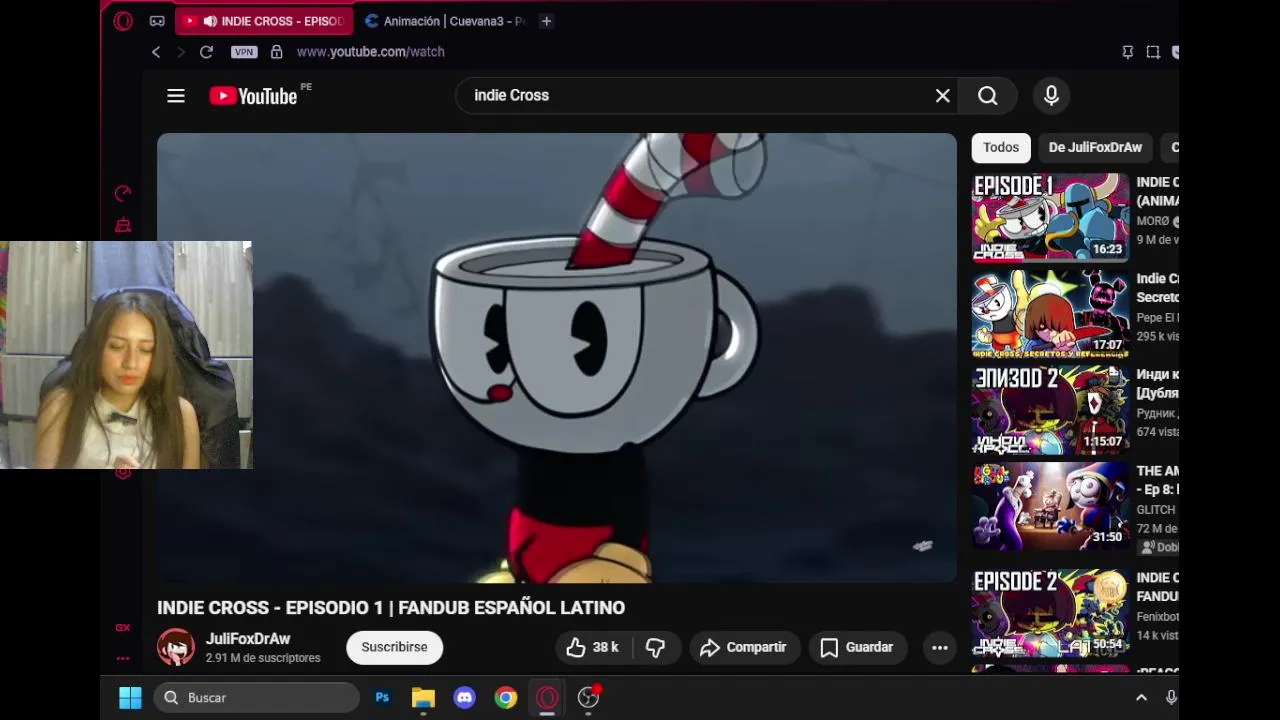Open sidebar three dots setup
The image size is (1280, 720).
[123, 658]
